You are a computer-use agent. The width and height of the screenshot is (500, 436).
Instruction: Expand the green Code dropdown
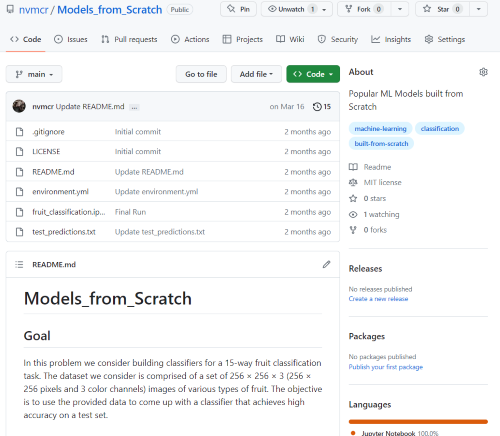313,74
